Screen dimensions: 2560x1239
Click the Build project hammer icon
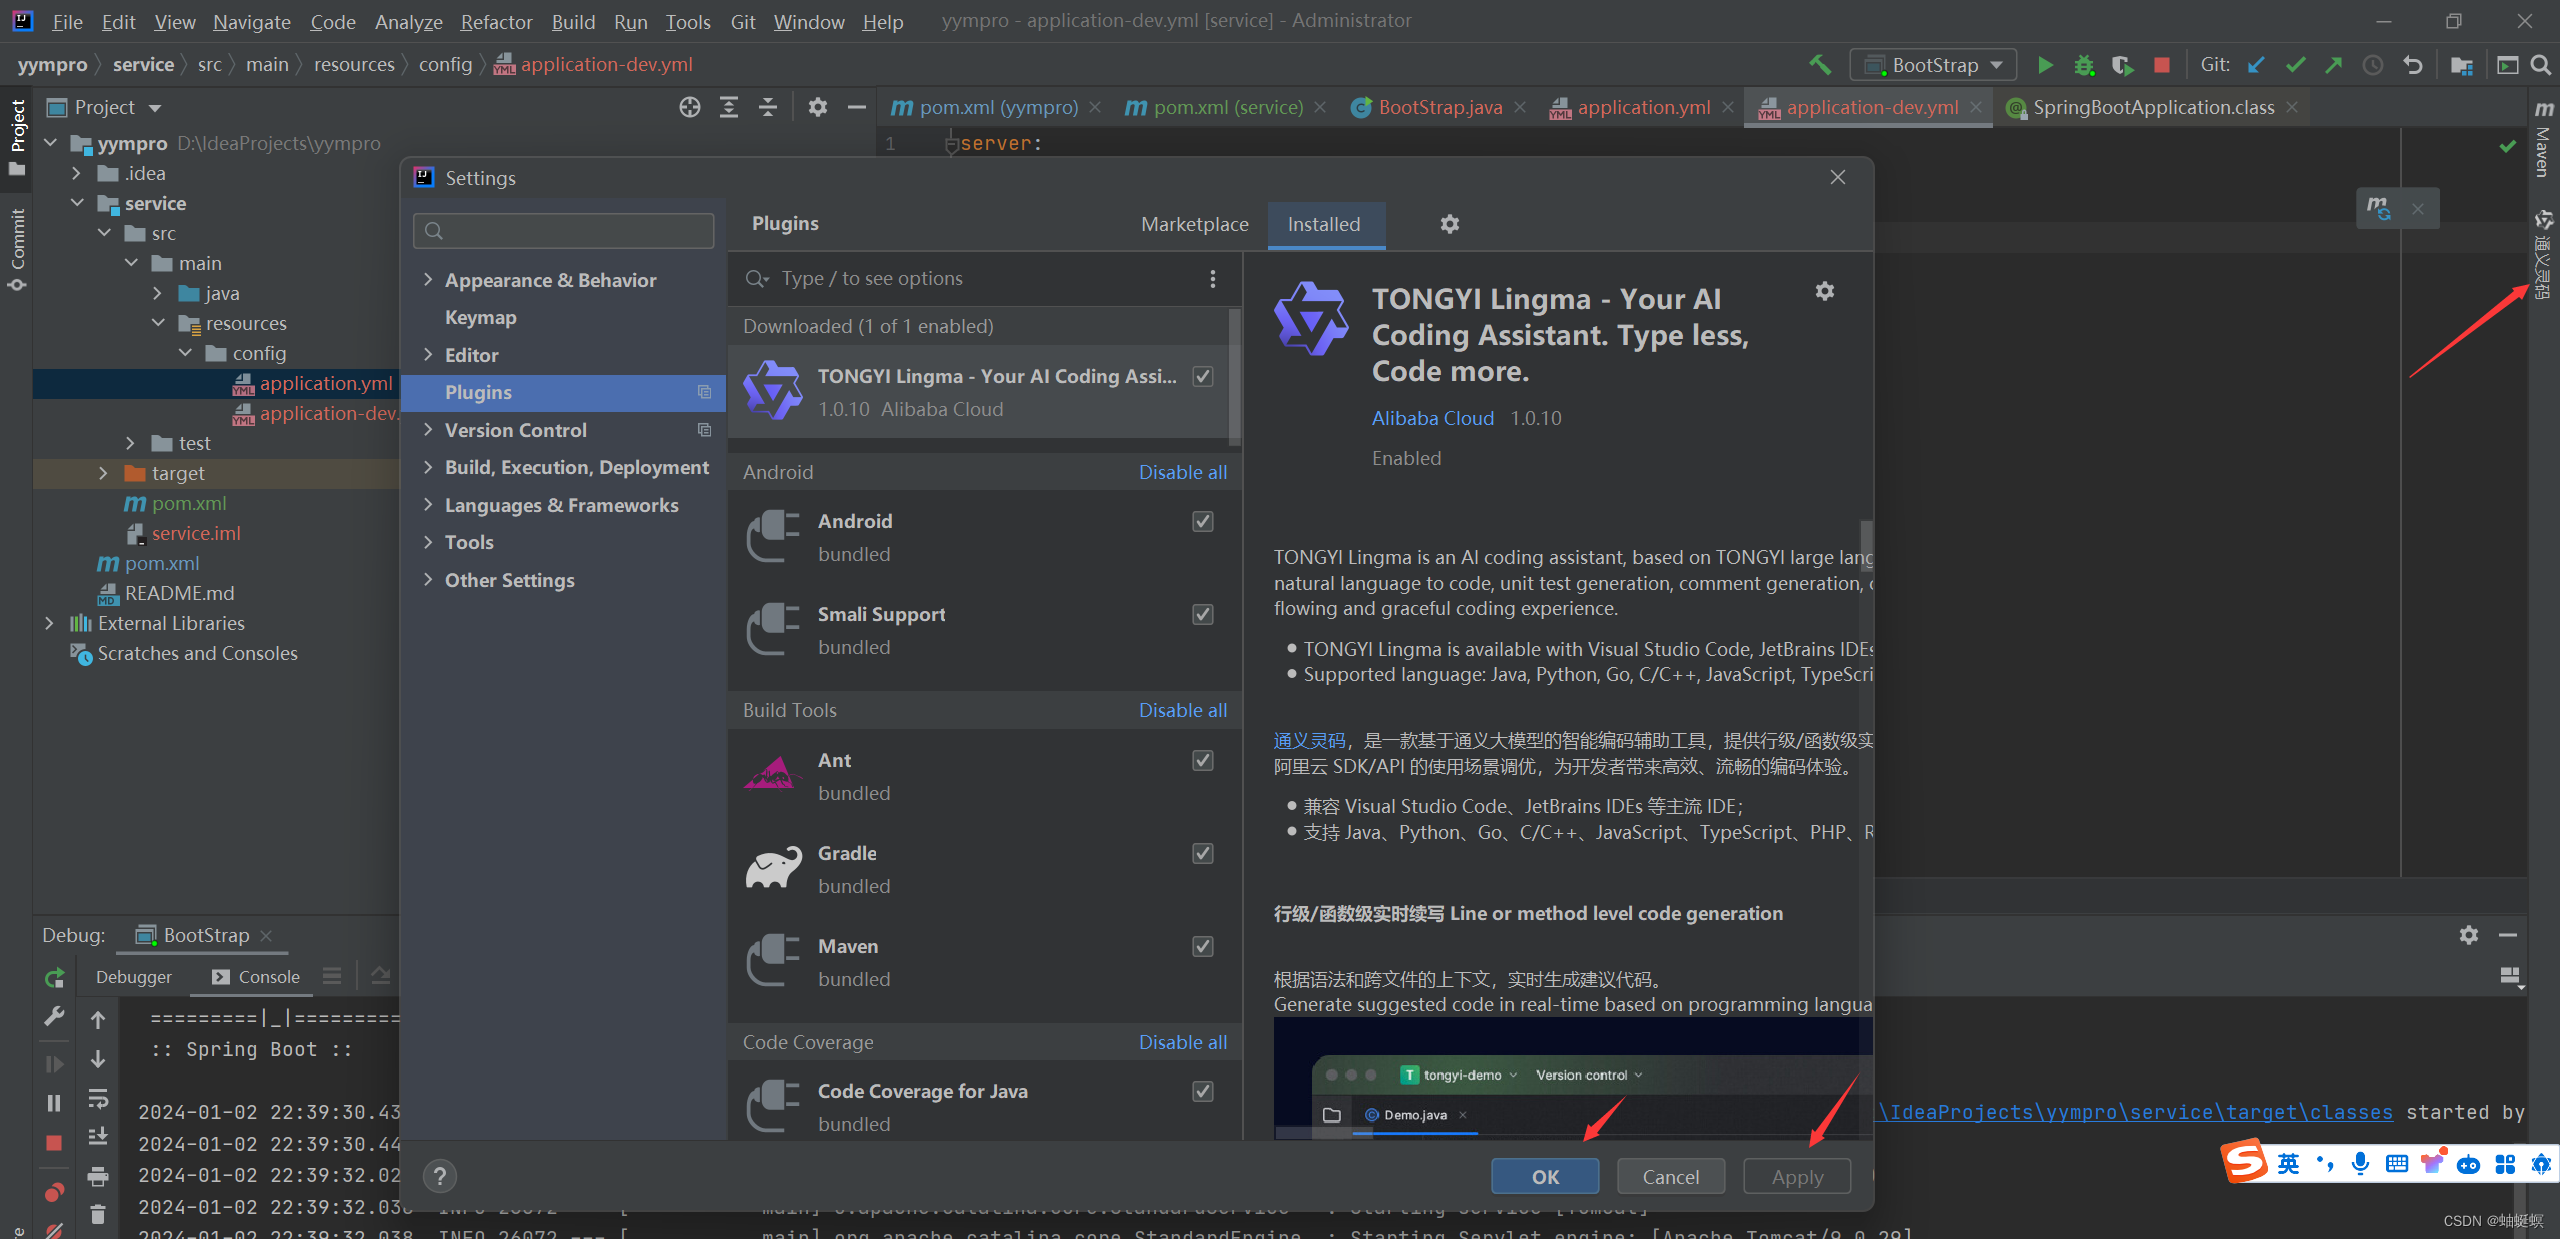[x=1820, y=65]
